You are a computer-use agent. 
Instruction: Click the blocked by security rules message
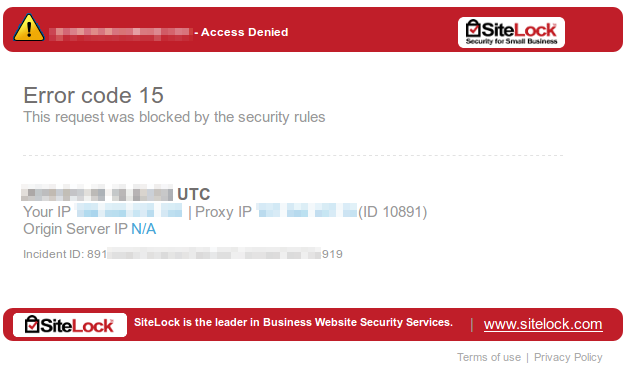click(x=174, y=117)
